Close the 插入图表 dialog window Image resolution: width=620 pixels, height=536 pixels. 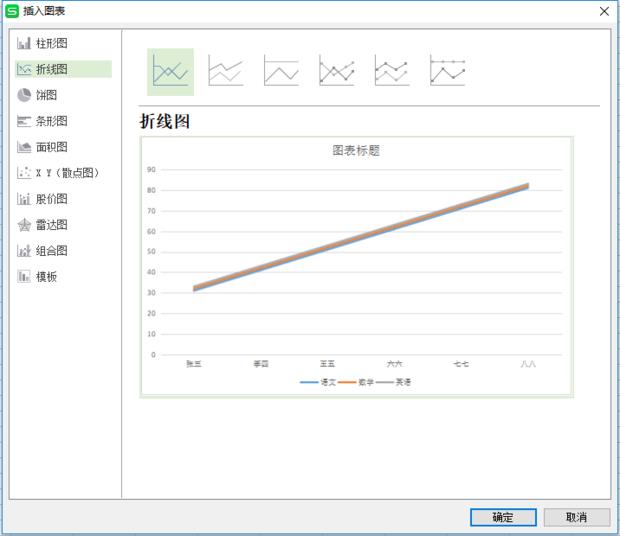(603, 11)
